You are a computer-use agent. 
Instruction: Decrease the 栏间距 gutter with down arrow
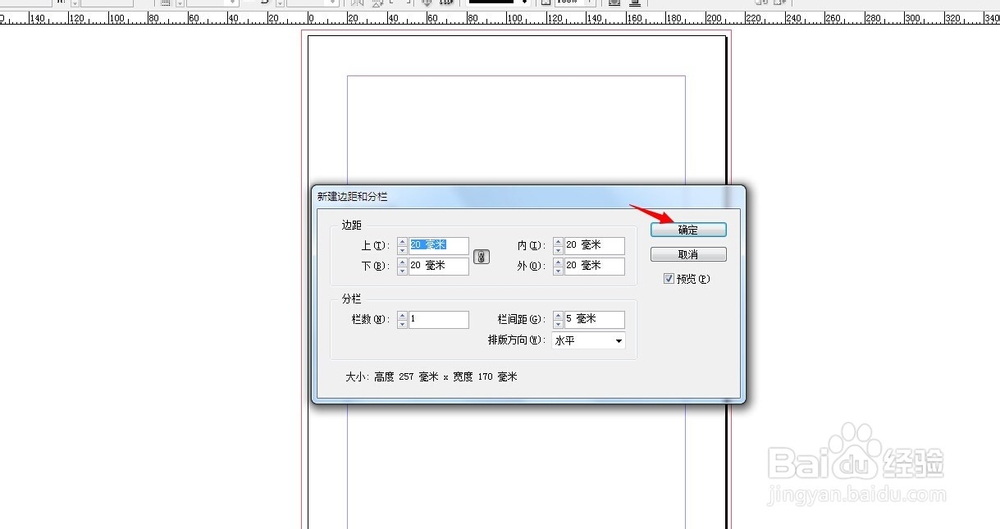click(559, 324)
